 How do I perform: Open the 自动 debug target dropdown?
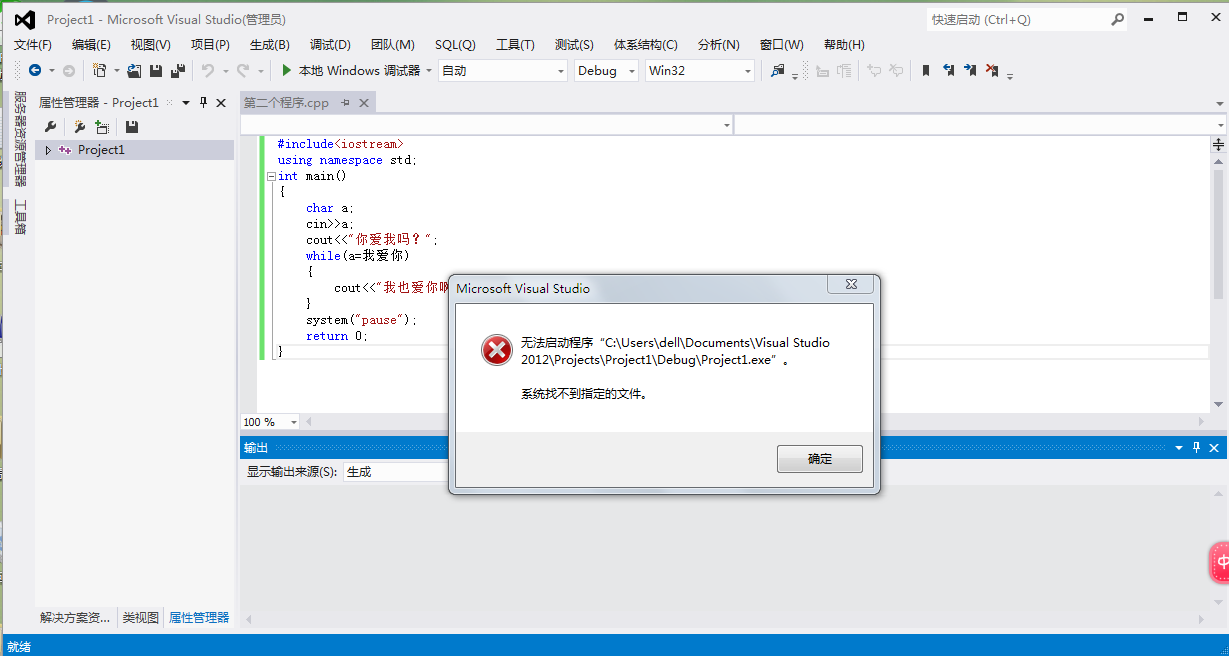(560, 71)
